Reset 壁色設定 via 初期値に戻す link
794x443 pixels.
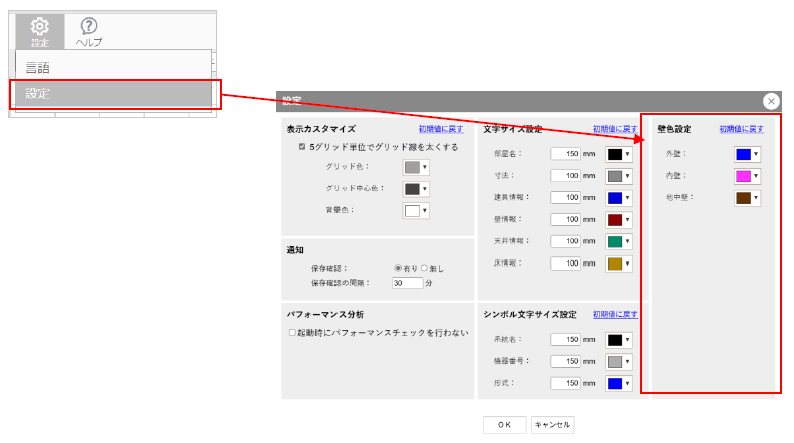[x=741, y=129]
